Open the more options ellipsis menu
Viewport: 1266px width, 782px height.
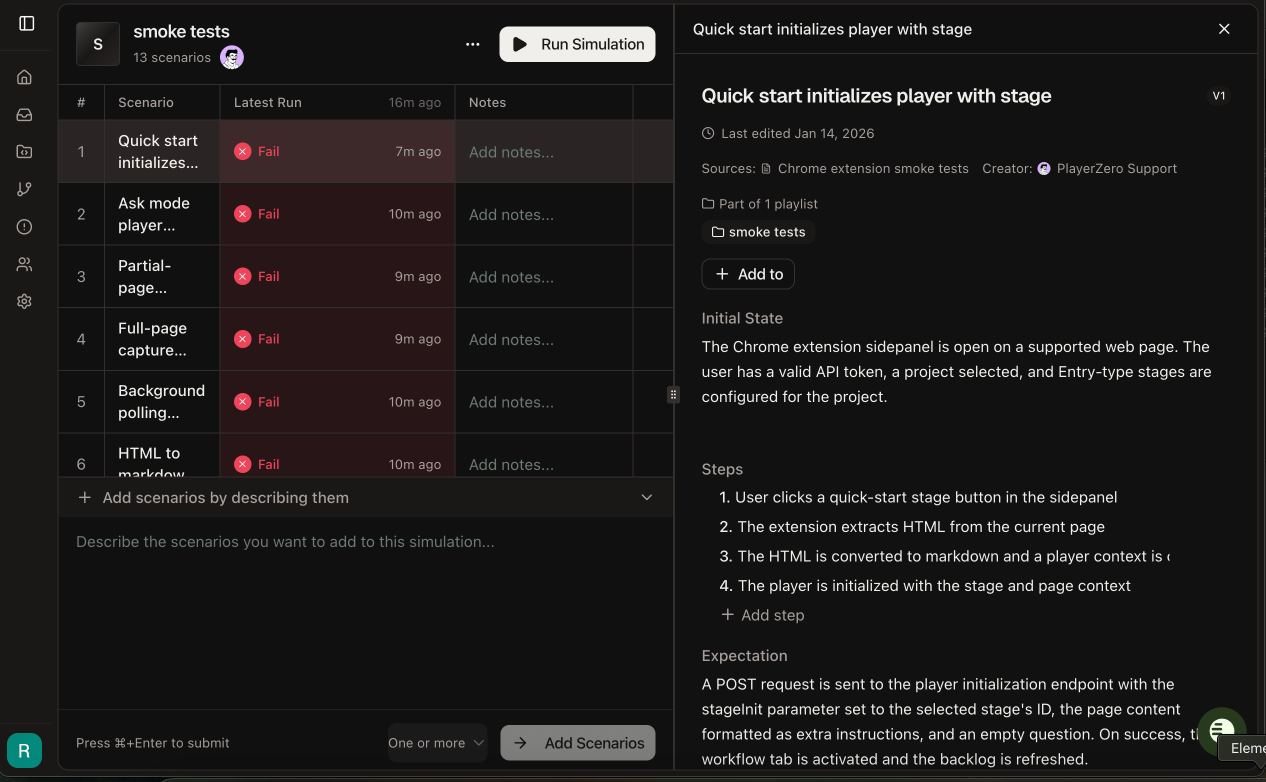(472, 44)
